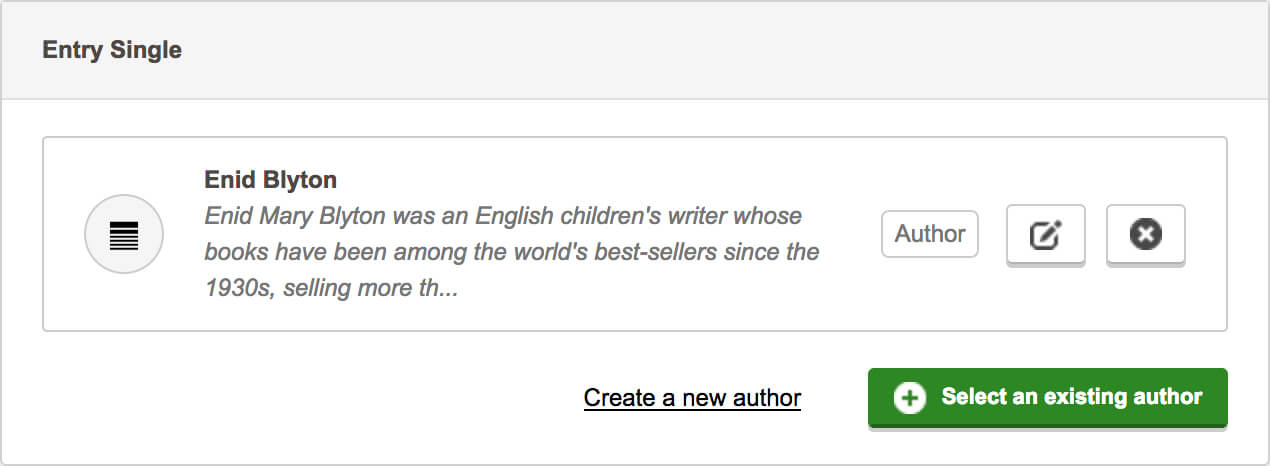Click Select an existing author button
Screen dimensions: 1270x466
pos(1047,398)
